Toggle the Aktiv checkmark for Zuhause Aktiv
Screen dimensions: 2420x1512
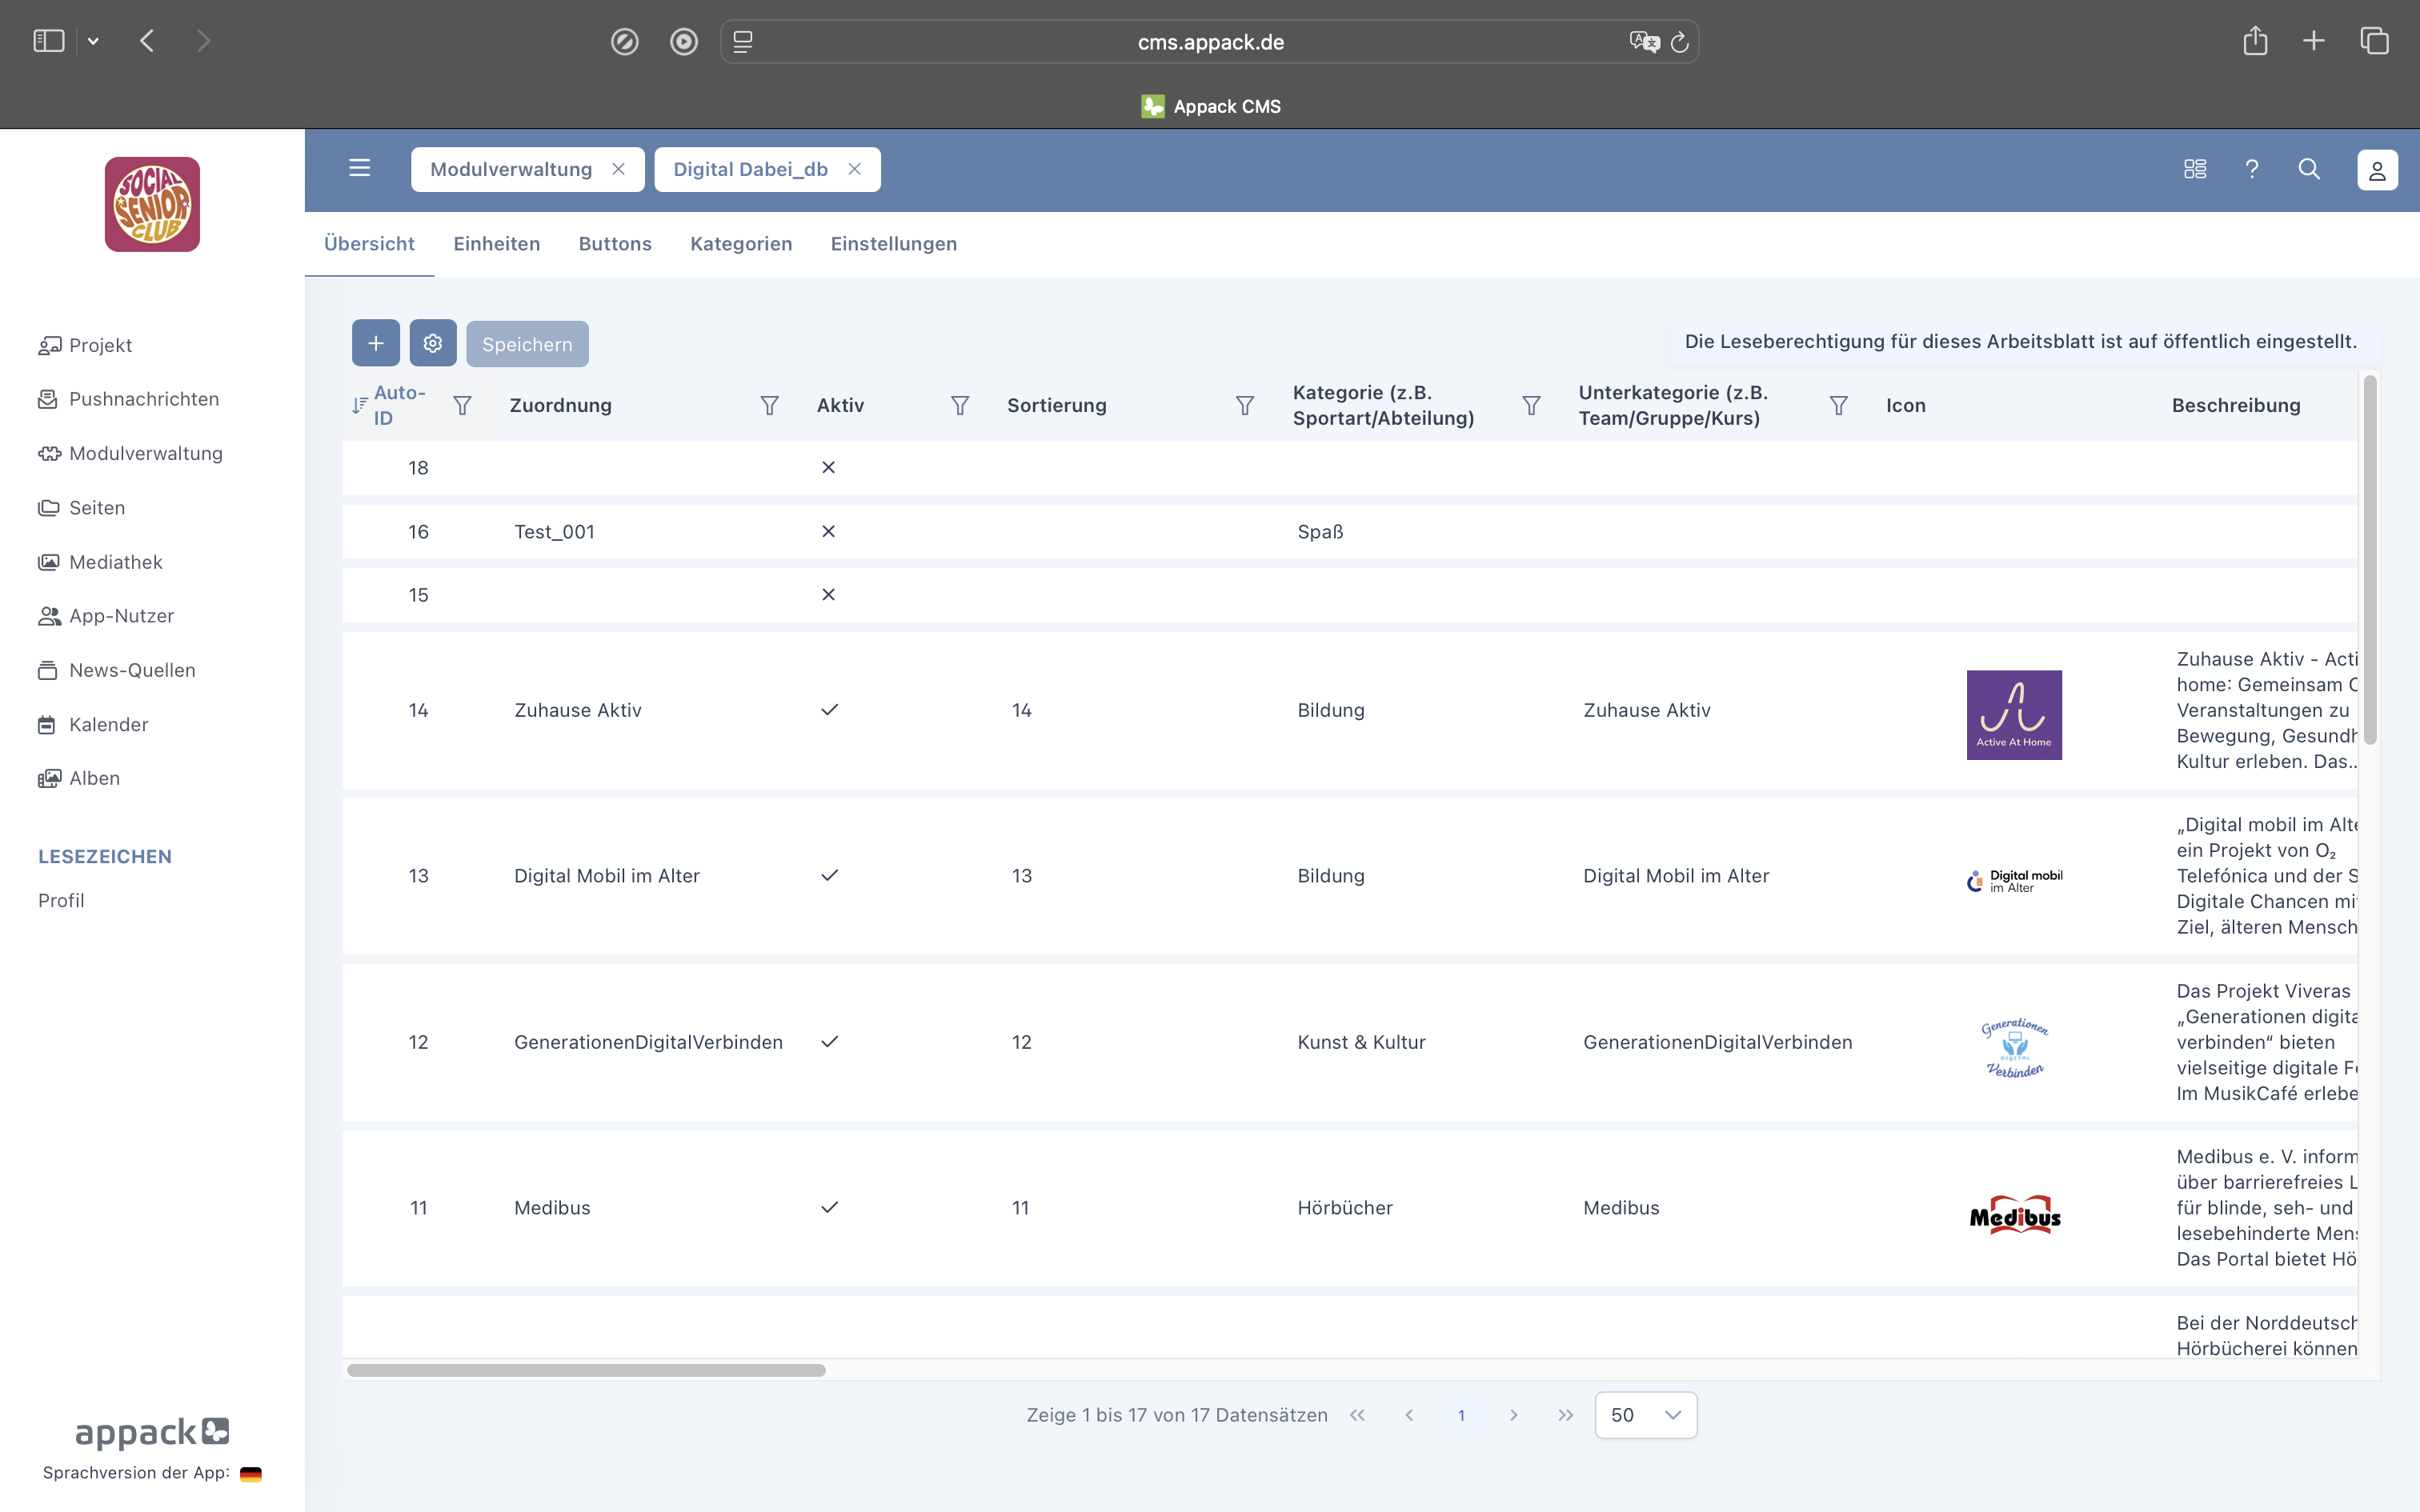click(829, 710)
